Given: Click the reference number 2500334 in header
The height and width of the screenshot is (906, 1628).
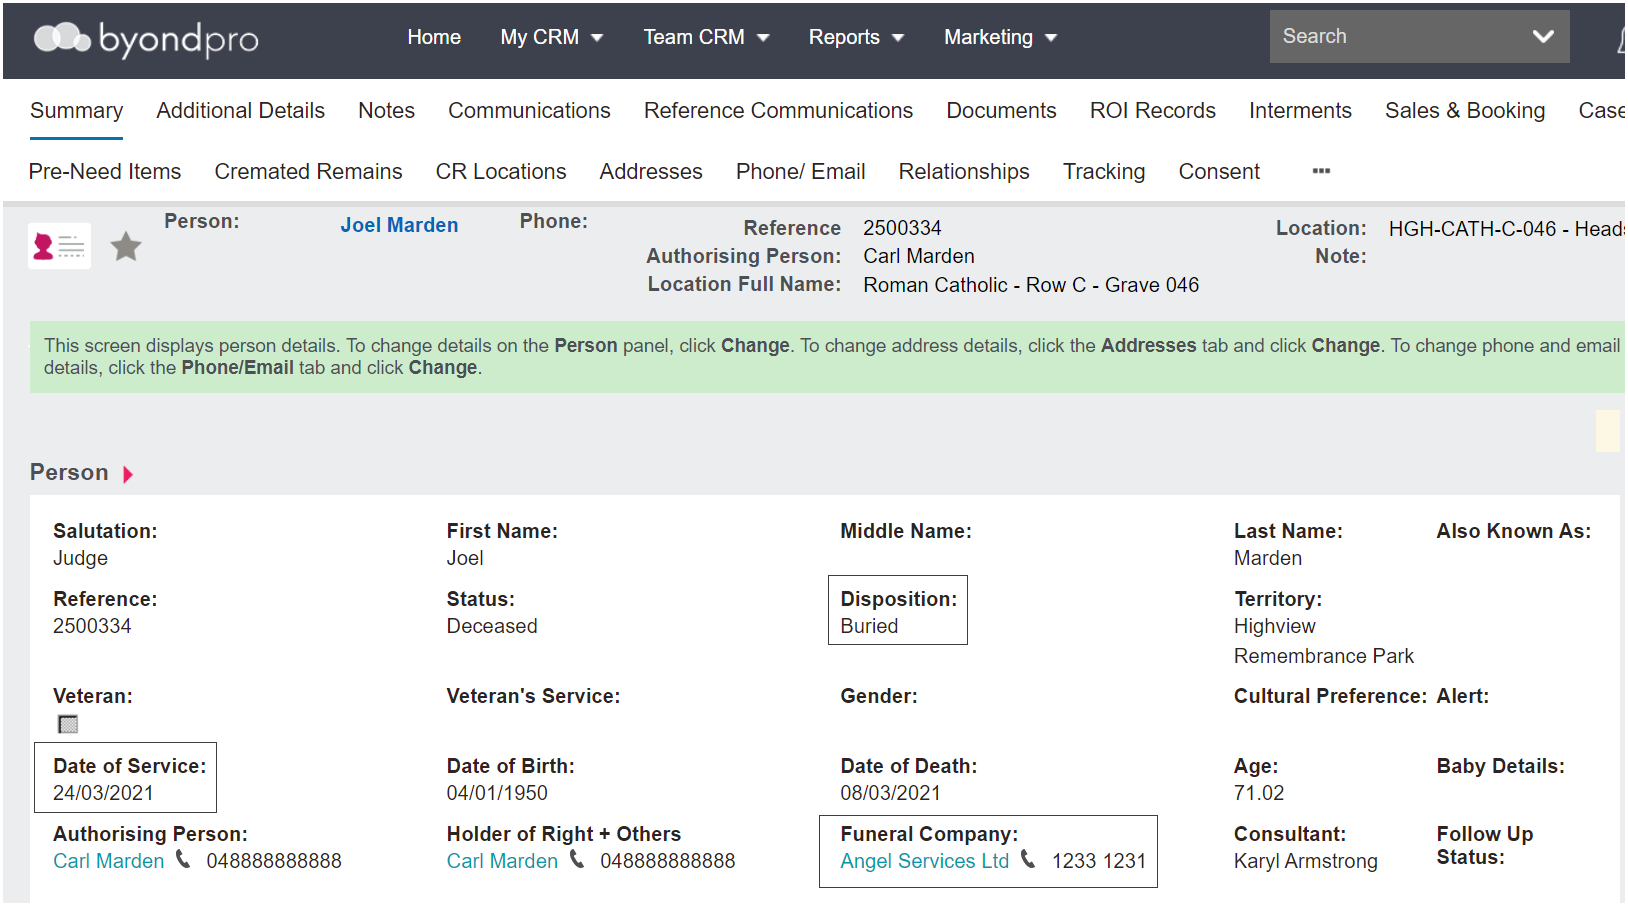Looking at the screenshot, I should 902,228.
